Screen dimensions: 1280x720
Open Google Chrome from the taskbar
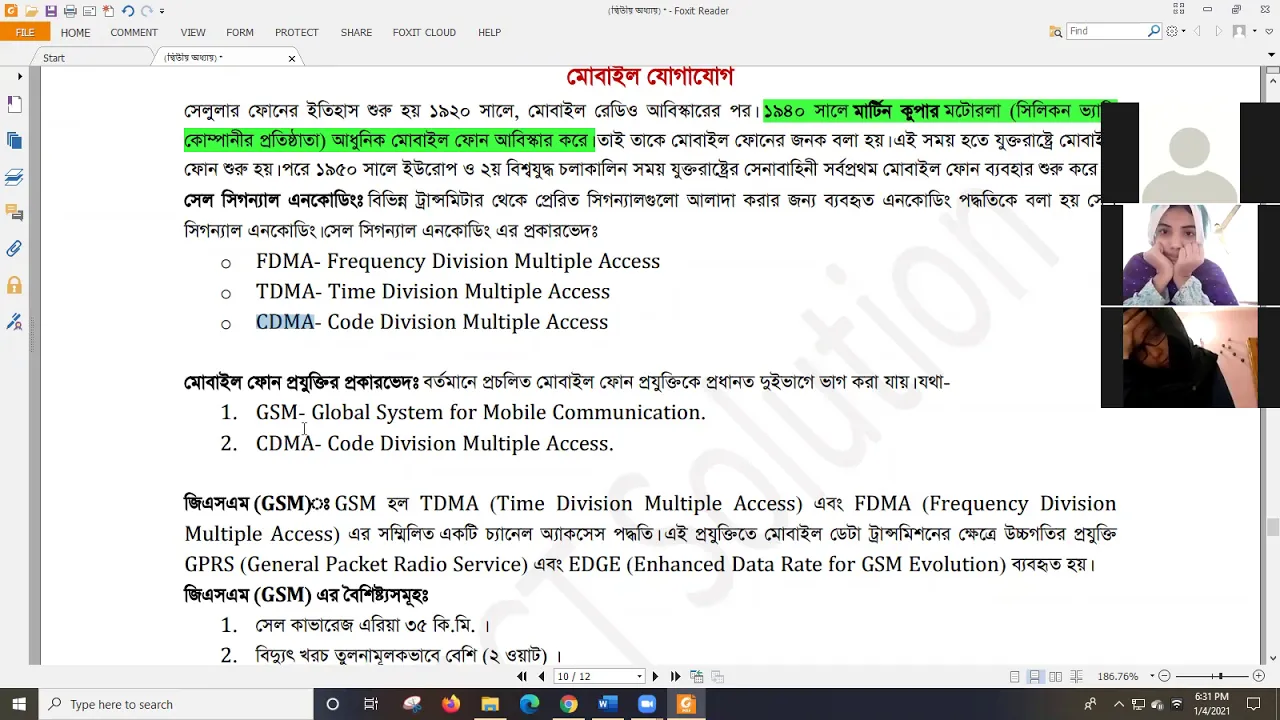coord(568,704)
